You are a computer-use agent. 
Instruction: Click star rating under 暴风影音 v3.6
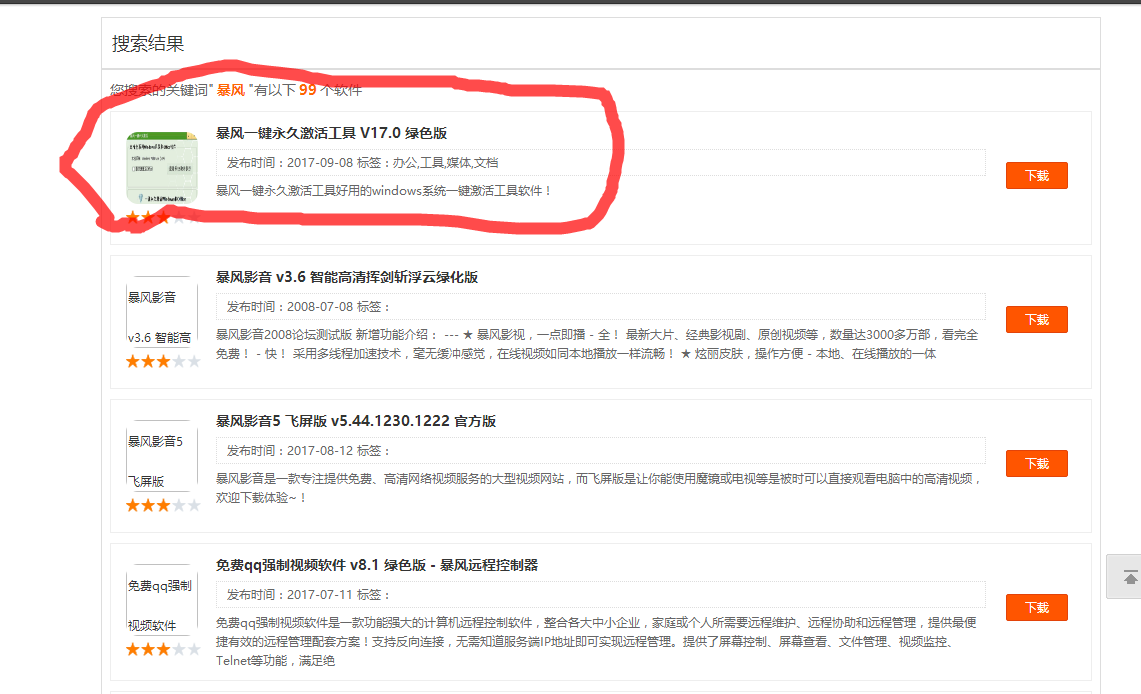[x=162, y=362]
